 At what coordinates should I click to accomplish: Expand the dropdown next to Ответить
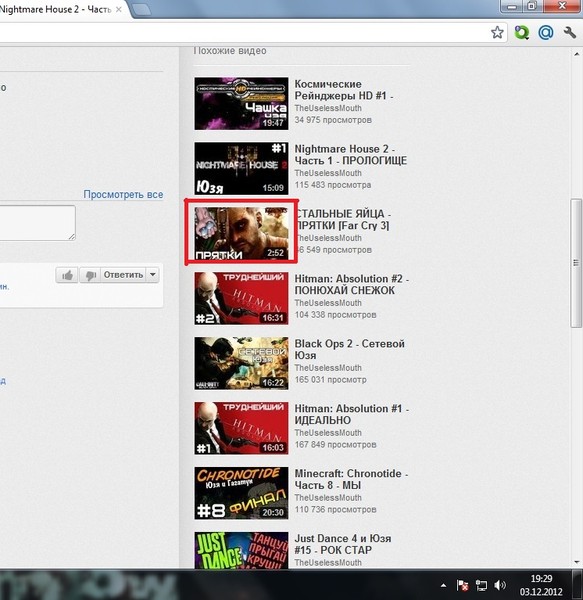[x=152, y=275]
